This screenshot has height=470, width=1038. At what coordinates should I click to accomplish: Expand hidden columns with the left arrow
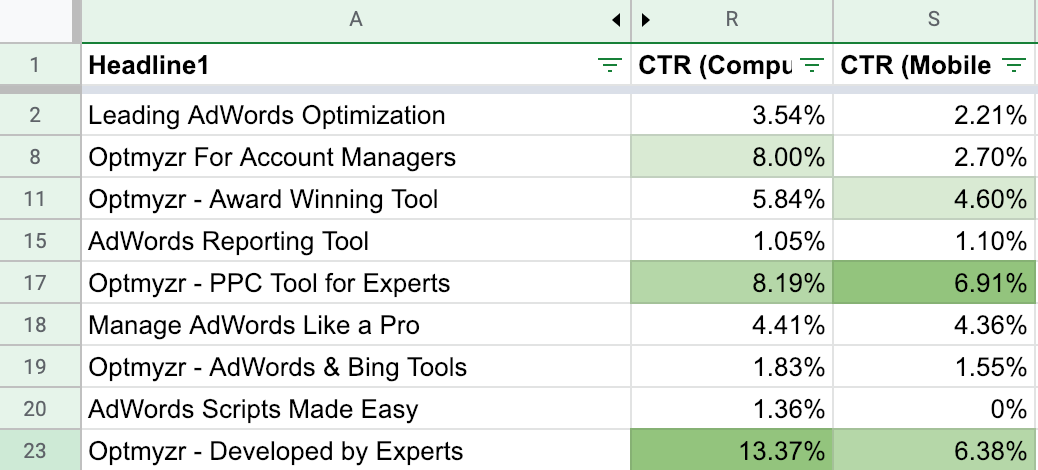[x=616, y=19]
